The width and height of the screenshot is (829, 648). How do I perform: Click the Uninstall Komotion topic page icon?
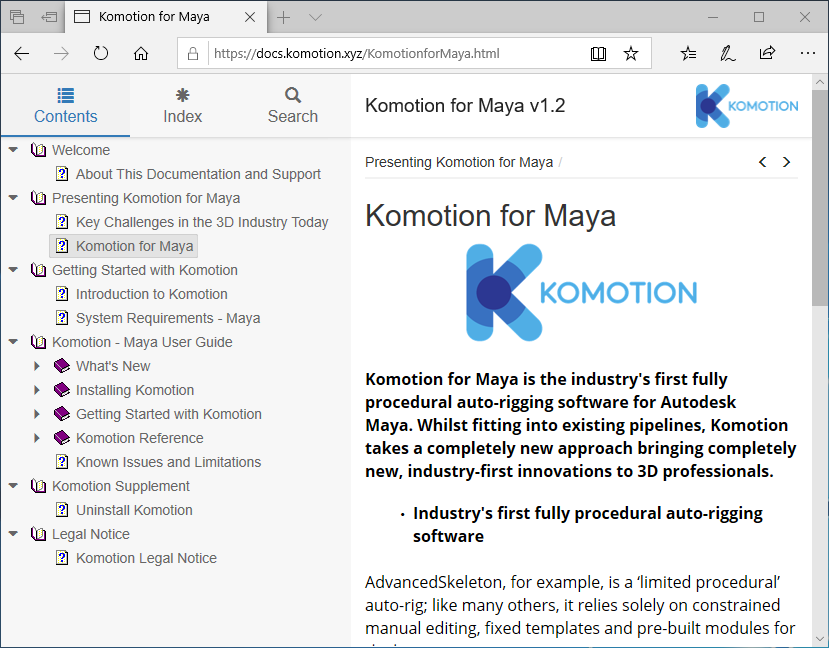62,510
